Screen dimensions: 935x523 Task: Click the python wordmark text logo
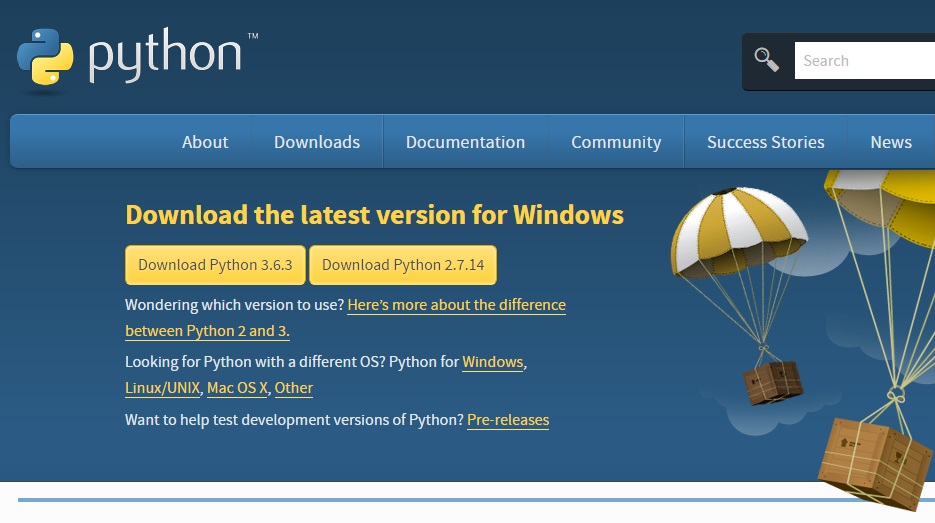[166, 55]
